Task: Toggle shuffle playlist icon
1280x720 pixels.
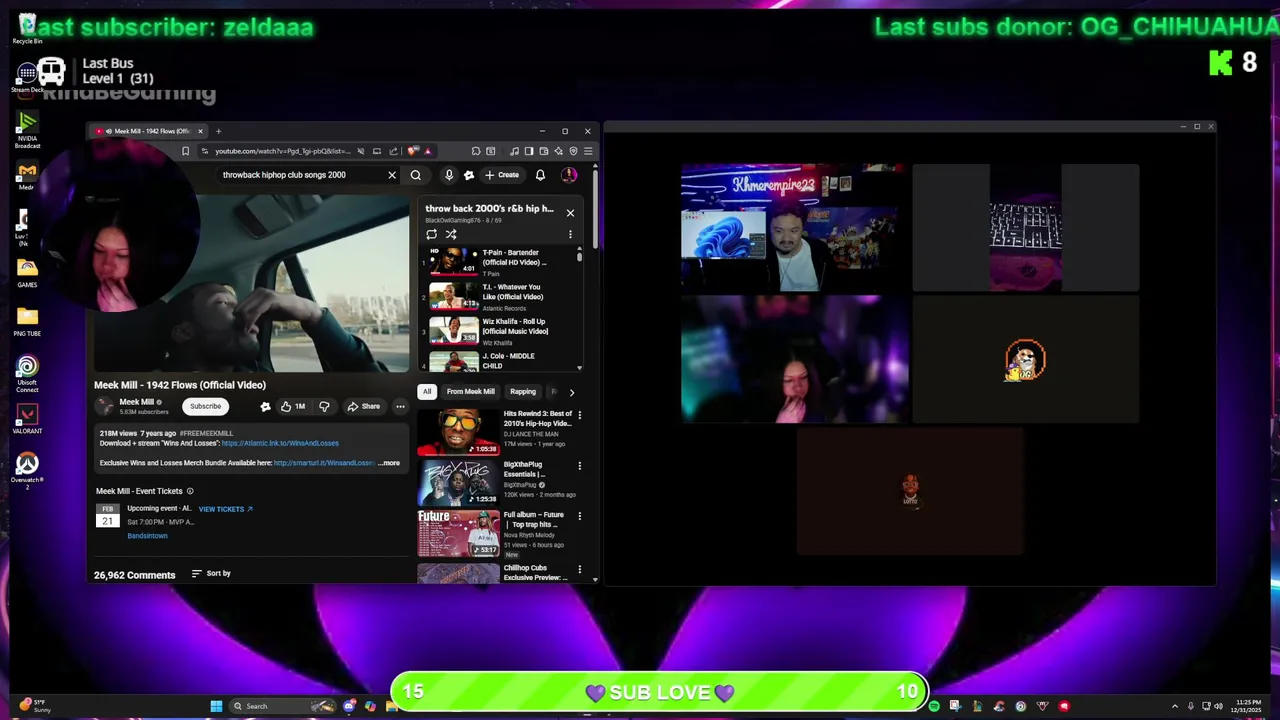Action: (x=451, y=234)
